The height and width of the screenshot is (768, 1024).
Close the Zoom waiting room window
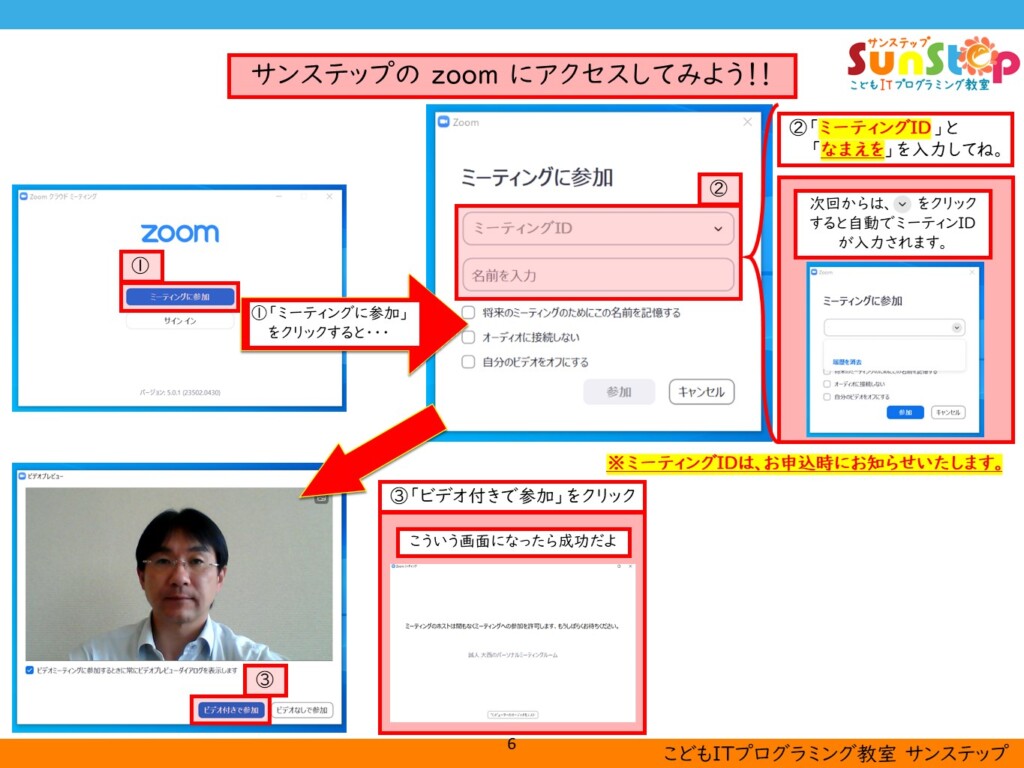coord(630,566)
